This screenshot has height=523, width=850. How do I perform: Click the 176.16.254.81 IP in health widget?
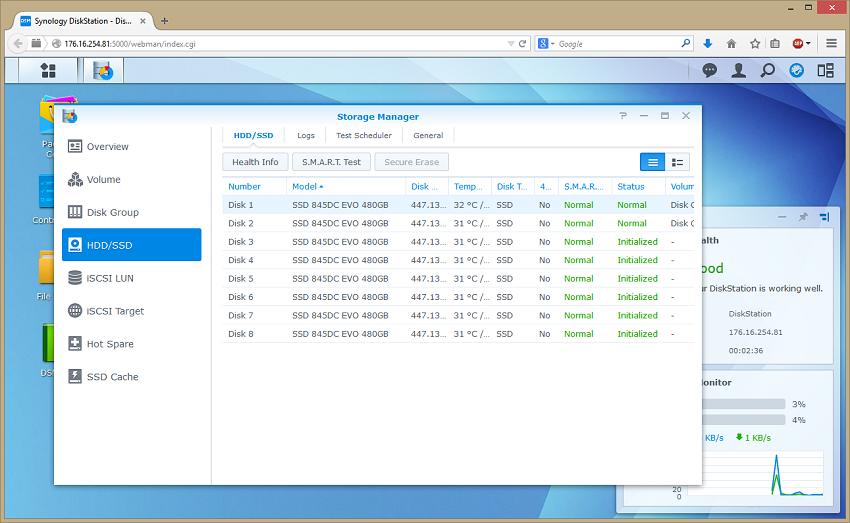(755, 332)
